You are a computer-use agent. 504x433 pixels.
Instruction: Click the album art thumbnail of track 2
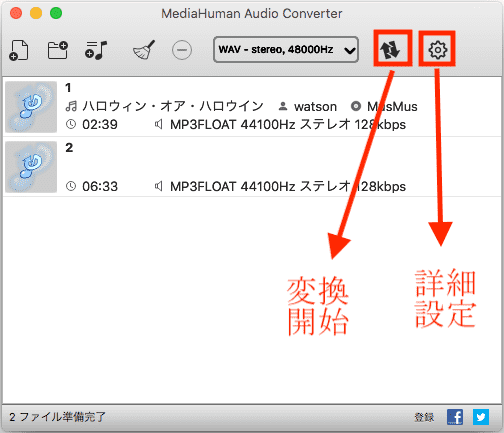click(x=31, y=167)
